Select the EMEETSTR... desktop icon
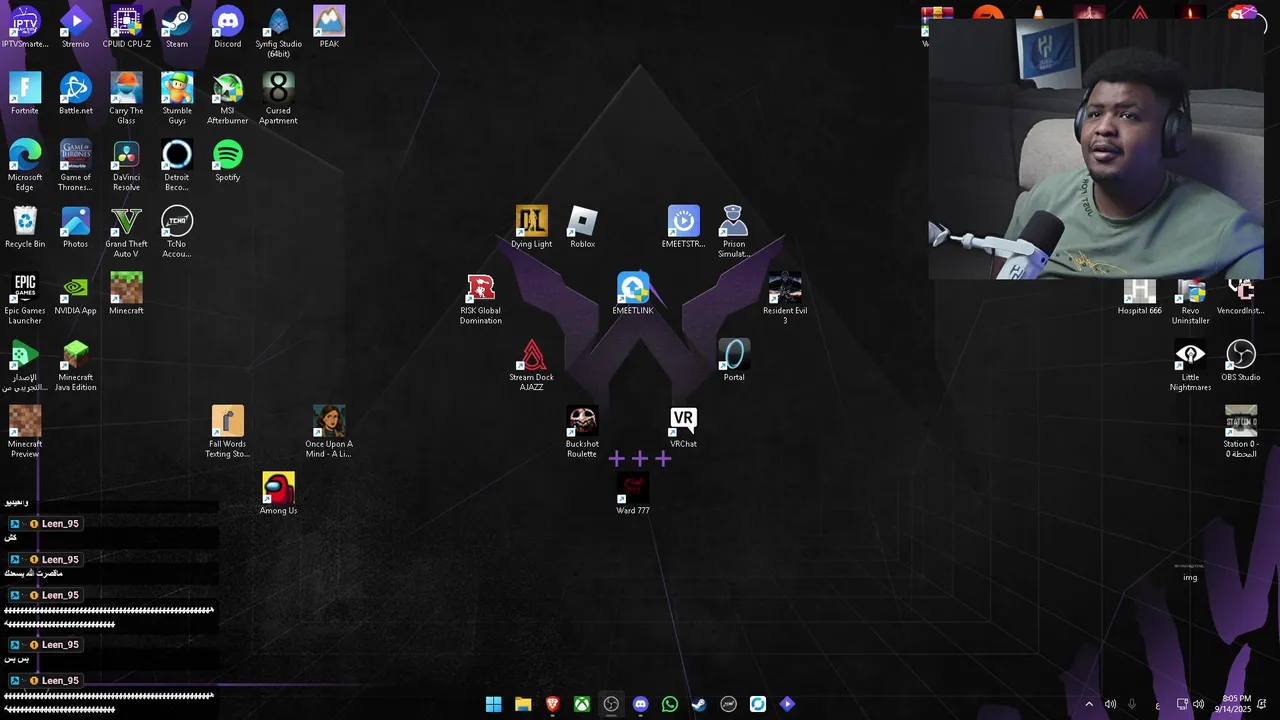This screenshot has height=720, width=1280. coord(683,227)
